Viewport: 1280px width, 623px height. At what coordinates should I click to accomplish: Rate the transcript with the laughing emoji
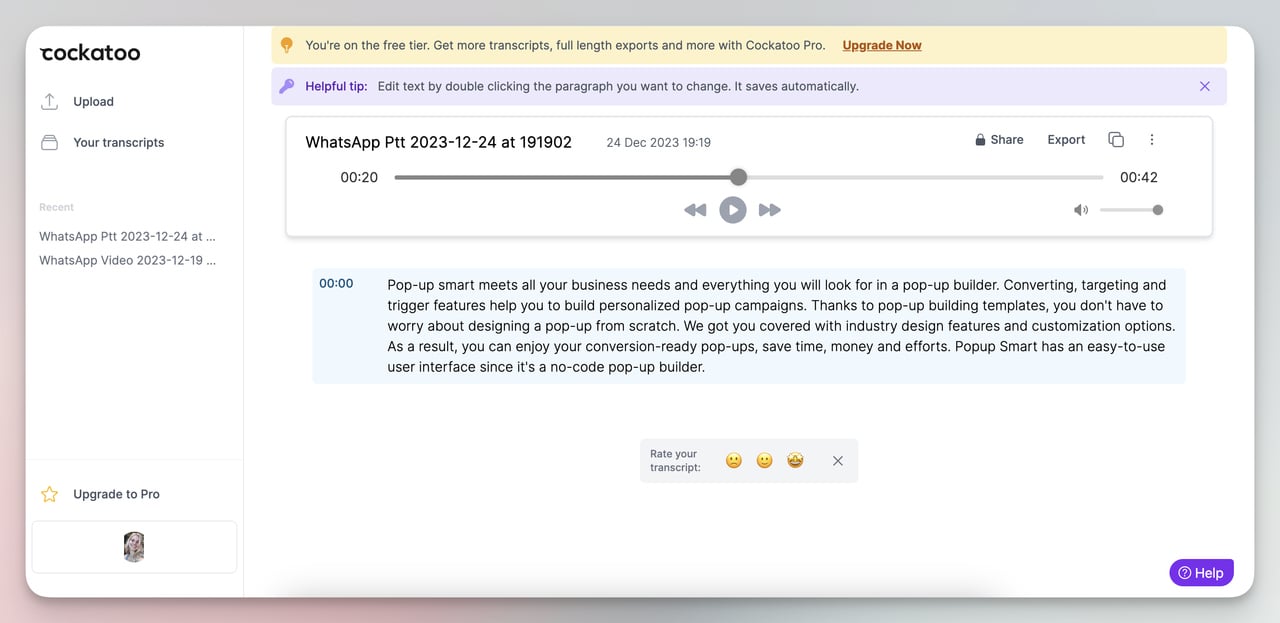(x=795, y=460)
